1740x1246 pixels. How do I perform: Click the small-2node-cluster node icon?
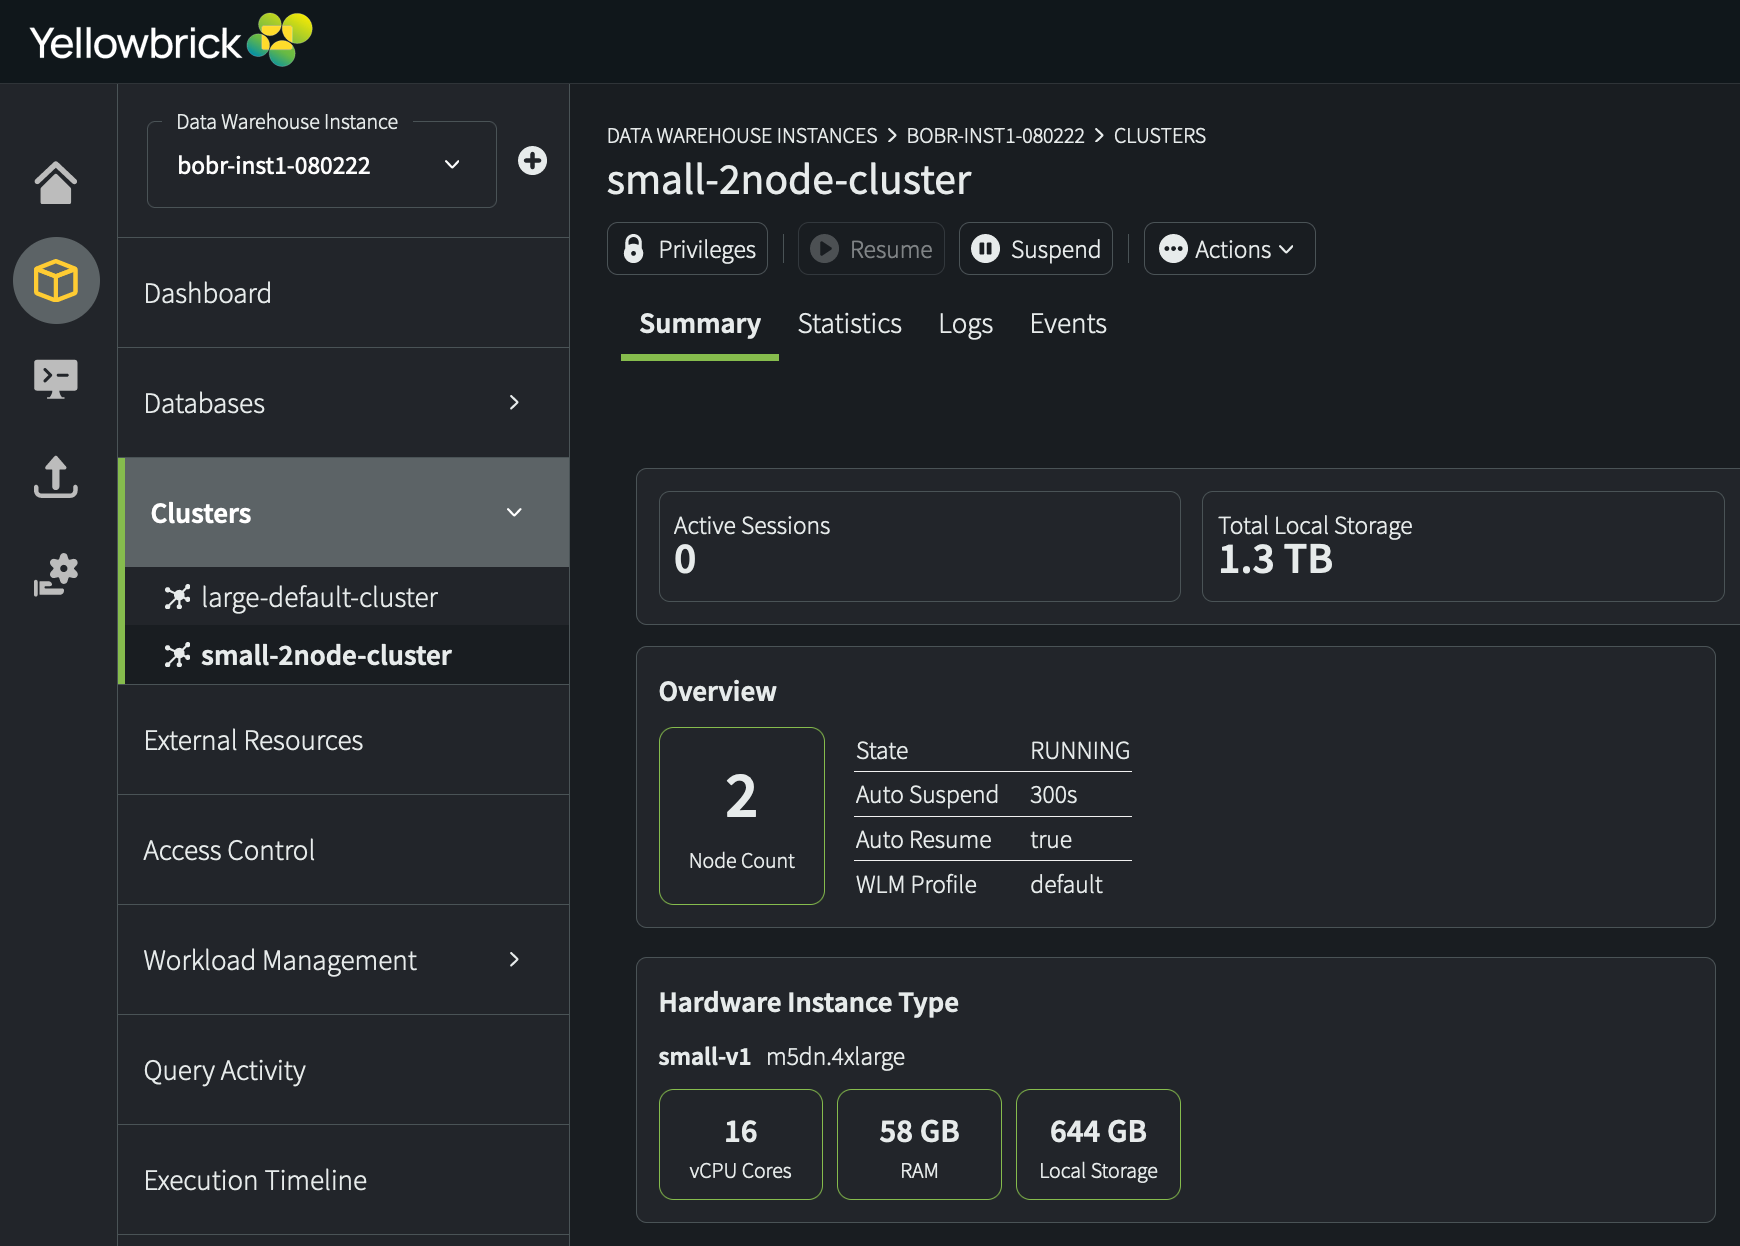[177, 655]
